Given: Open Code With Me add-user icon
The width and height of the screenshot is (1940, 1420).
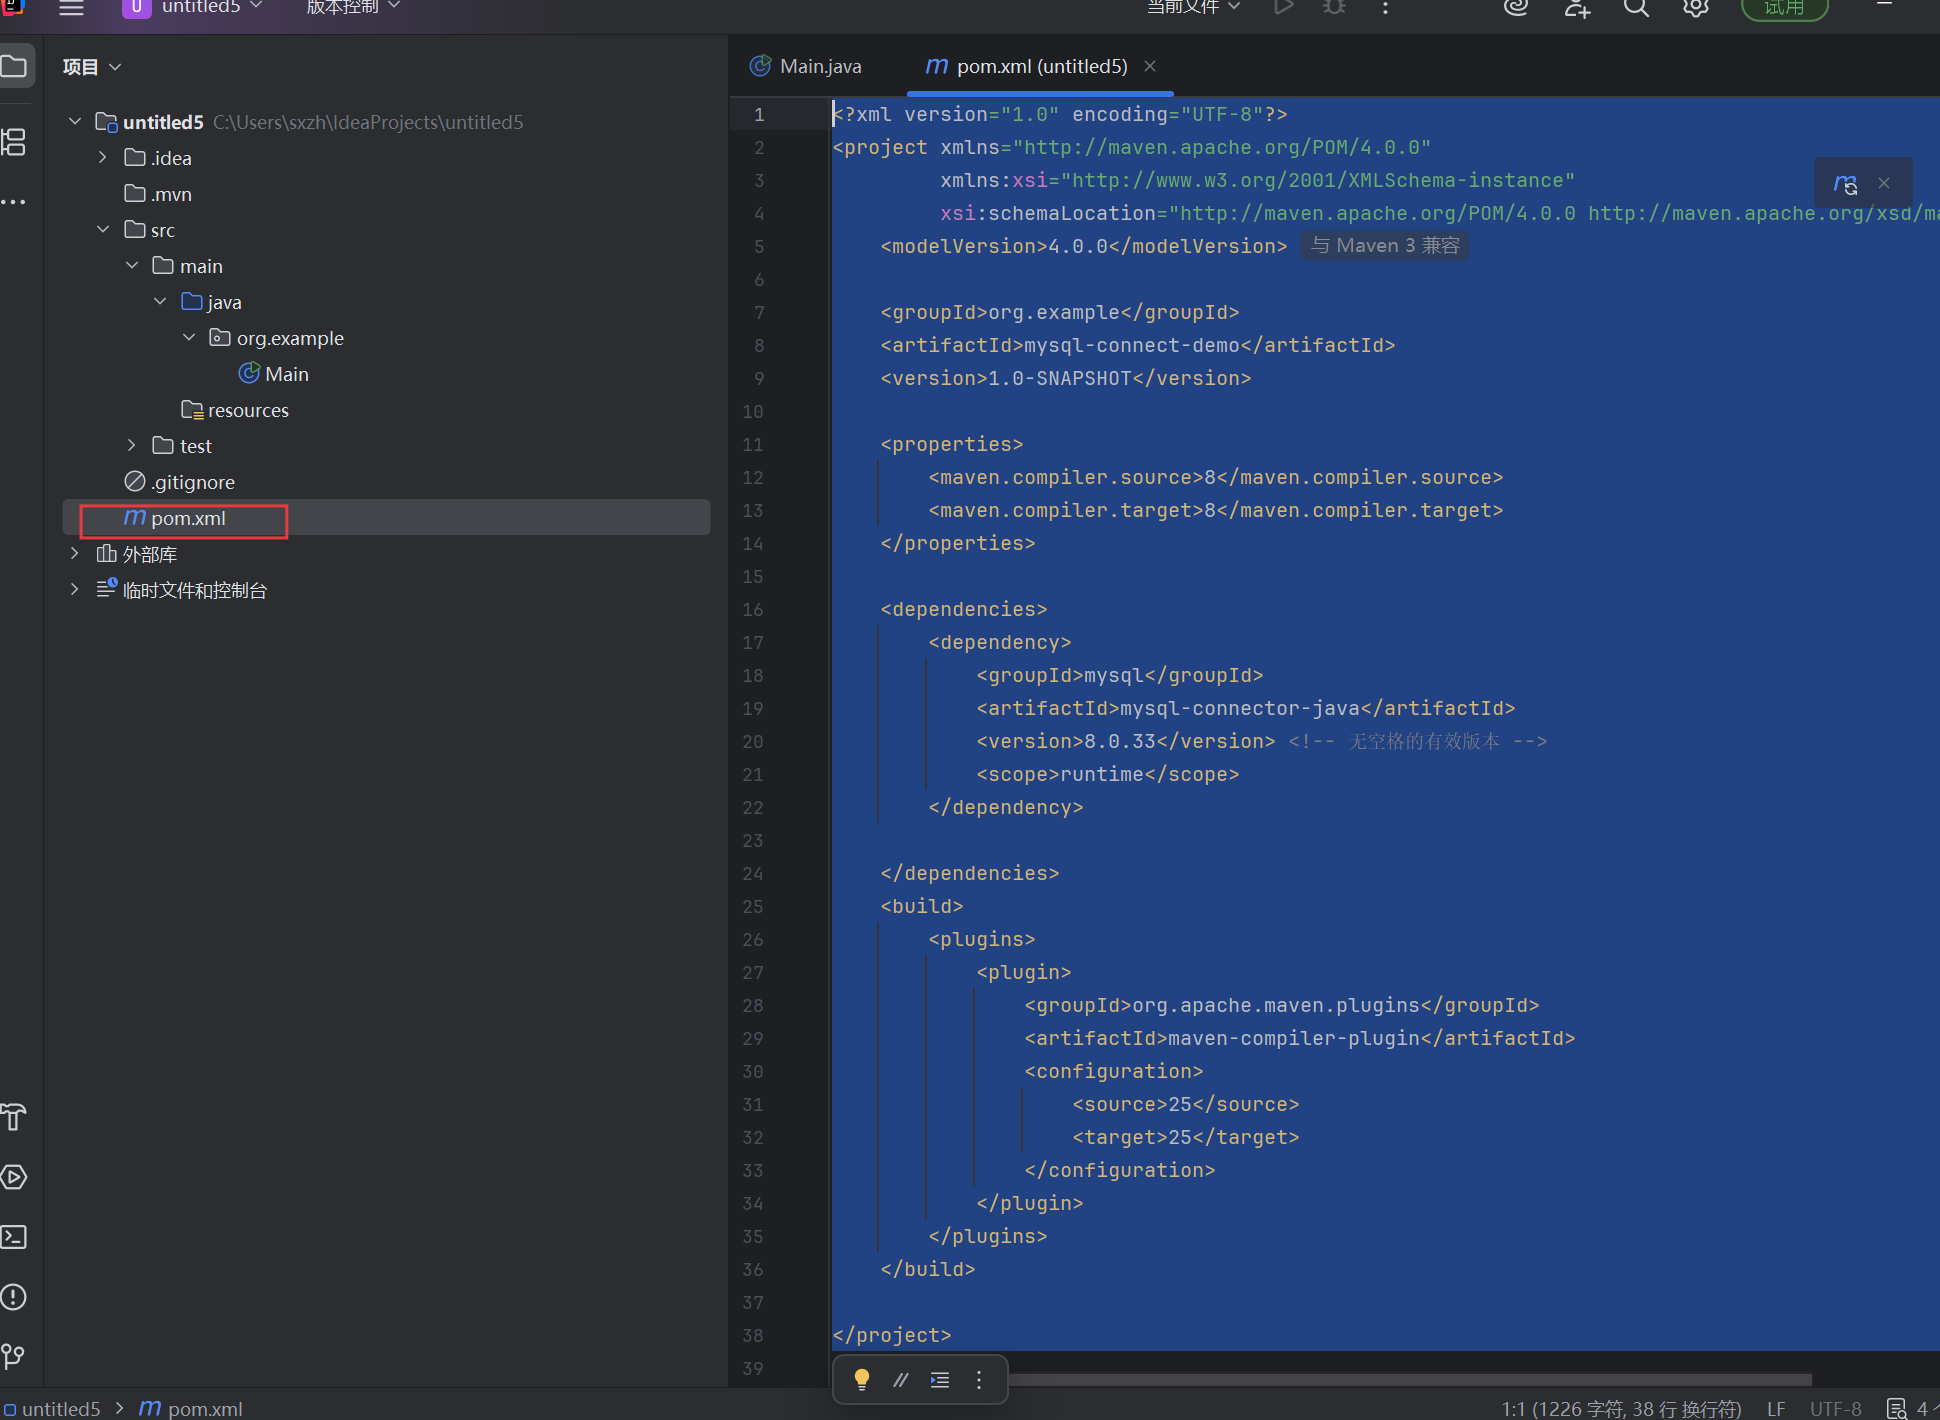Looking at the screenshot, I should point(1577,8).
